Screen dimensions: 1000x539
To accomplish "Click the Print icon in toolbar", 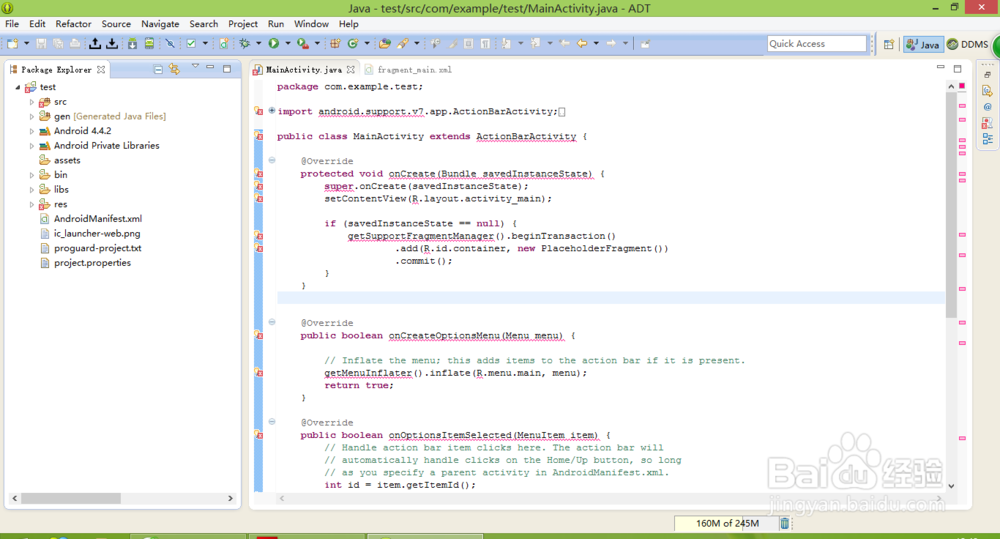I will [x=75, y=43].
